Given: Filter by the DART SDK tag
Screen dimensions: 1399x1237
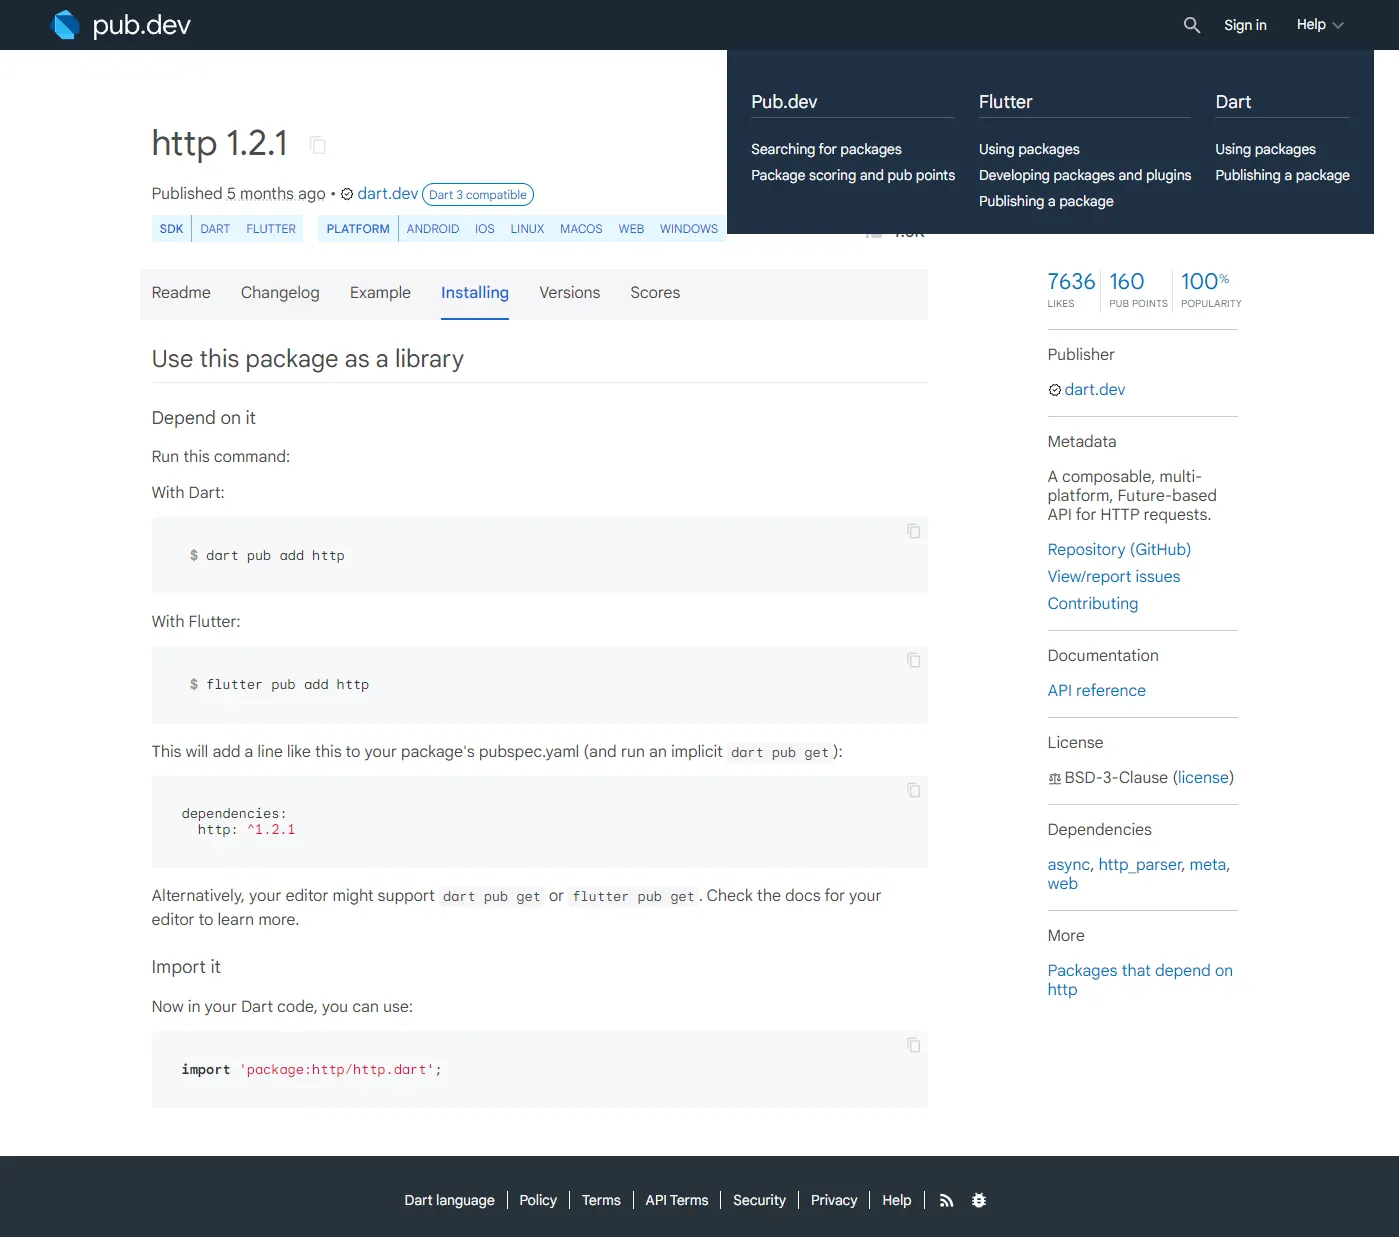Looking at the screenshot, I should pos(215,229).
